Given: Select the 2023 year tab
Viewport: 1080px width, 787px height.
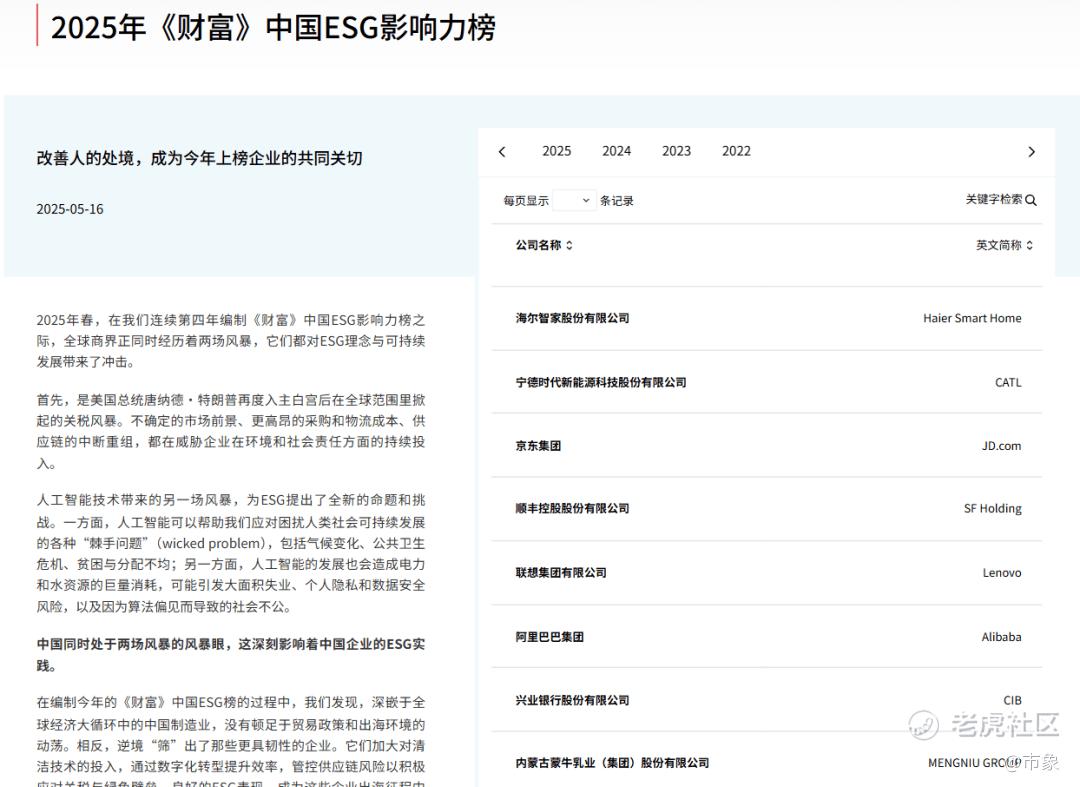Looking at the screenshot, I should [676, 151].
